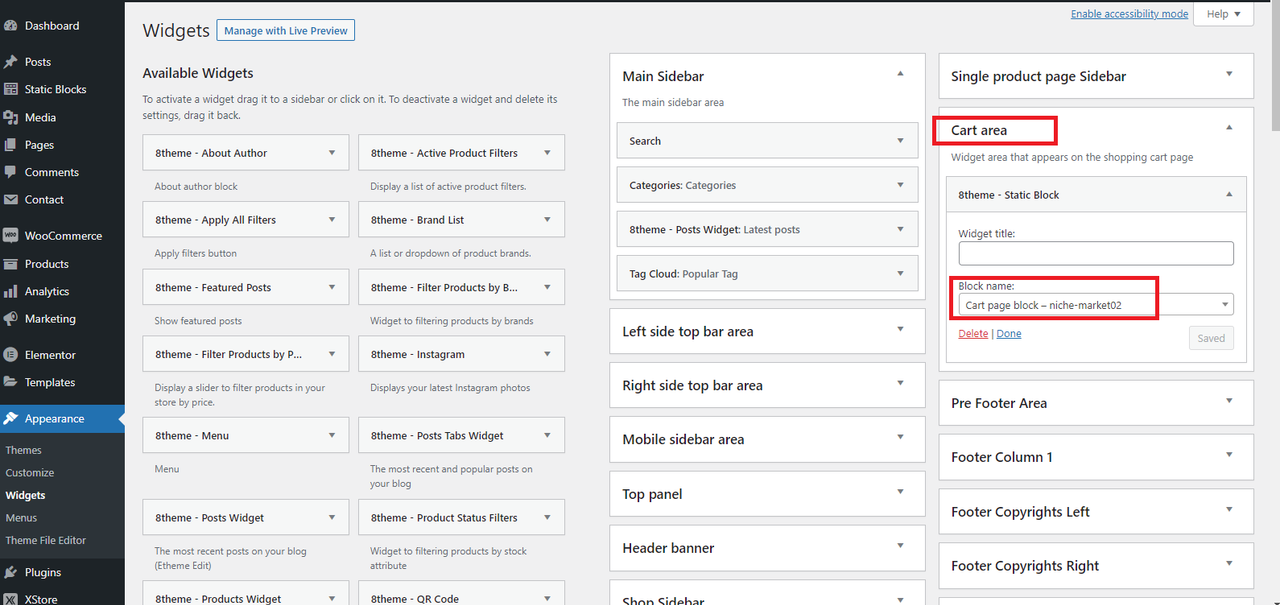The height and width of the screenshot is (605, 1280).
Task: Expand Single product page Sidebar panel
Action: [x=1229, y=75]
